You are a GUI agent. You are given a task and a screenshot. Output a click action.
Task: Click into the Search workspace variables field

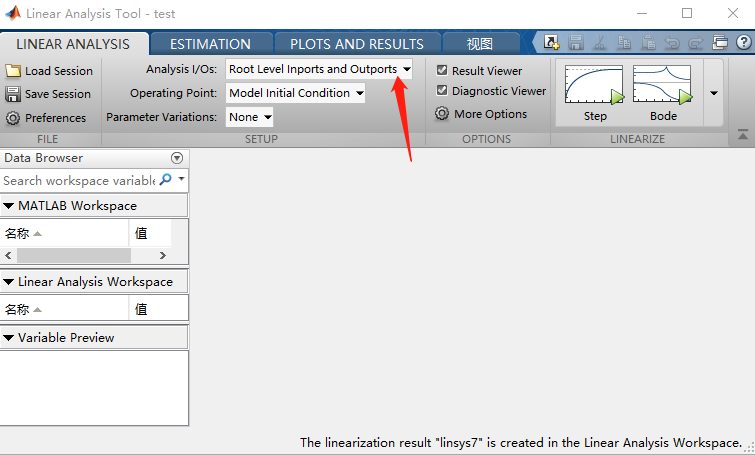79,181
